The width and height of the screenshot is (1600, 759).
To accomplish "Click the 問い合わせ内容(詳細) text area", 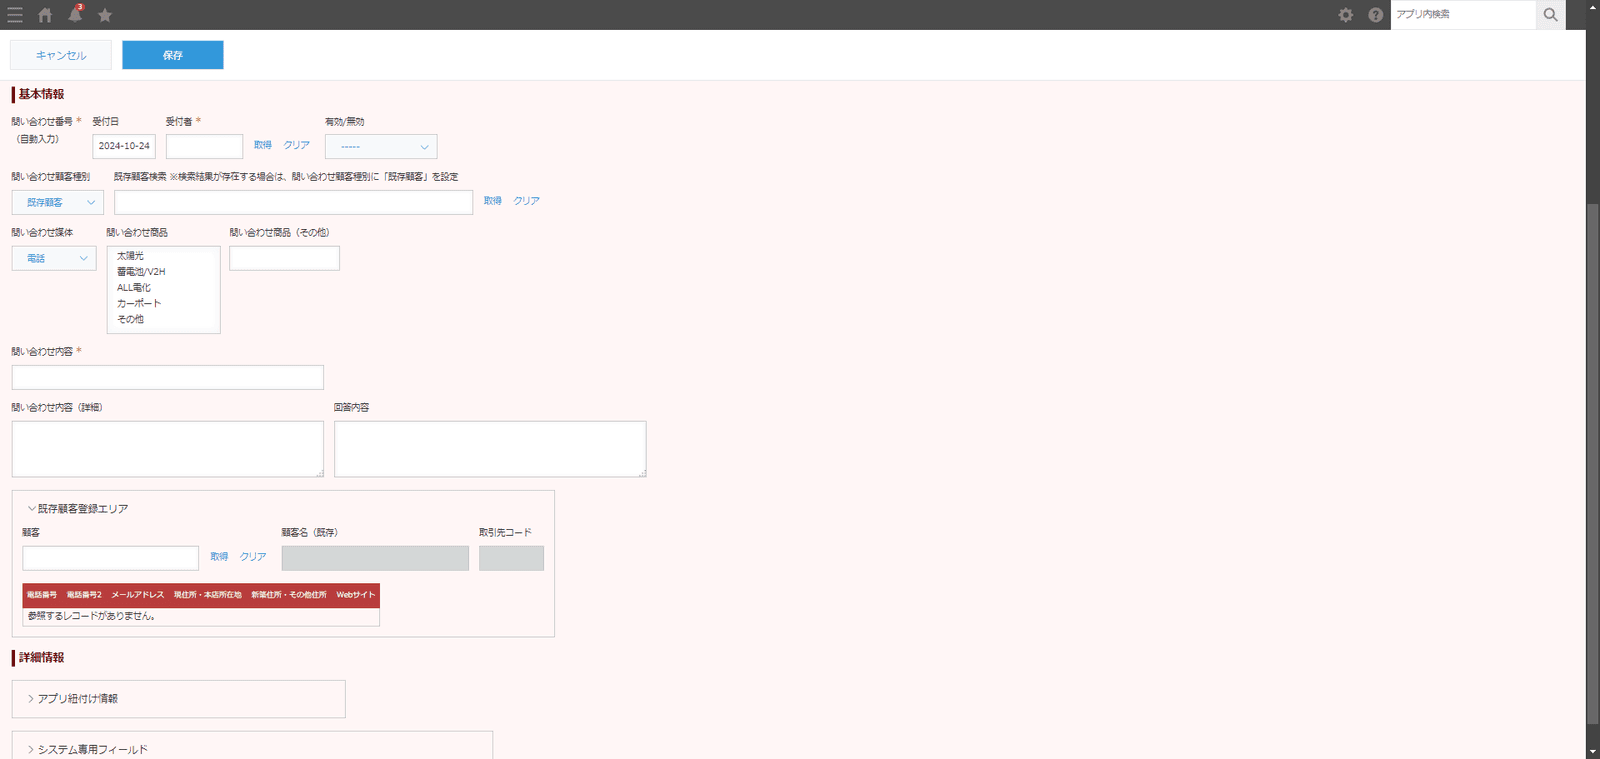I will pyautogui.click(x=168, y=449).
